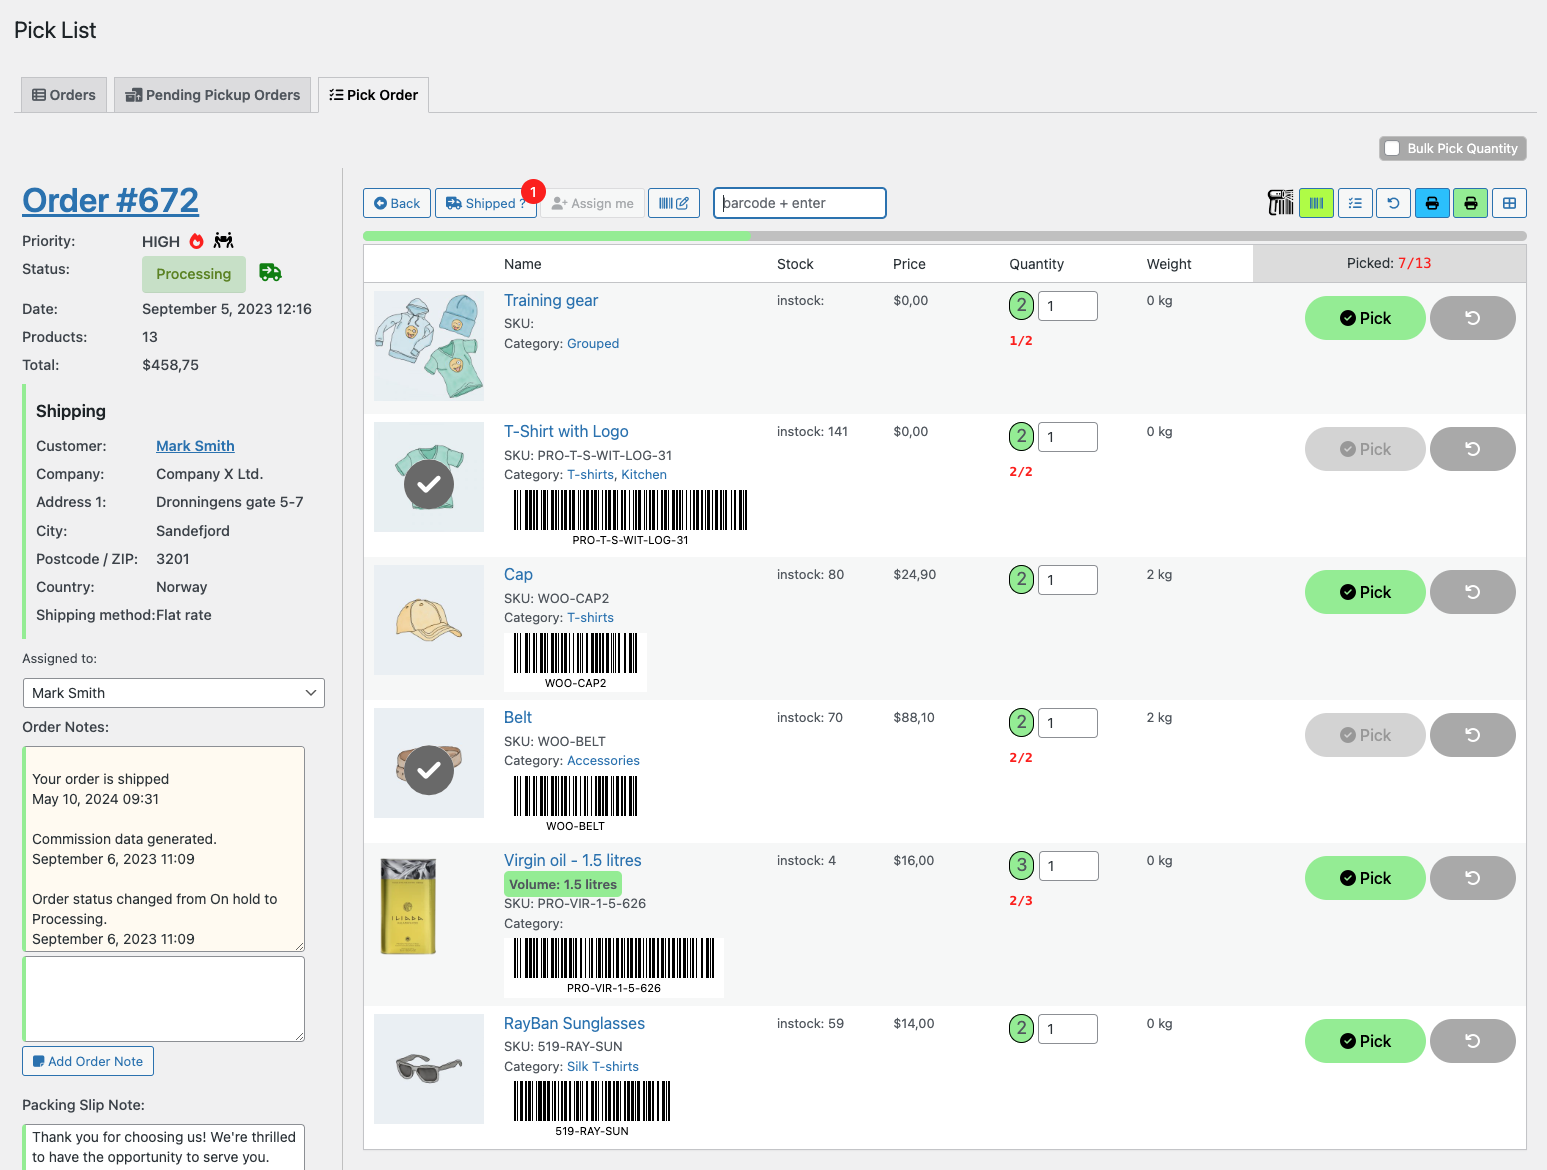Screen dimensions: 1547x1170
Task: Select the green barcode display icon
Action: 1316,202
